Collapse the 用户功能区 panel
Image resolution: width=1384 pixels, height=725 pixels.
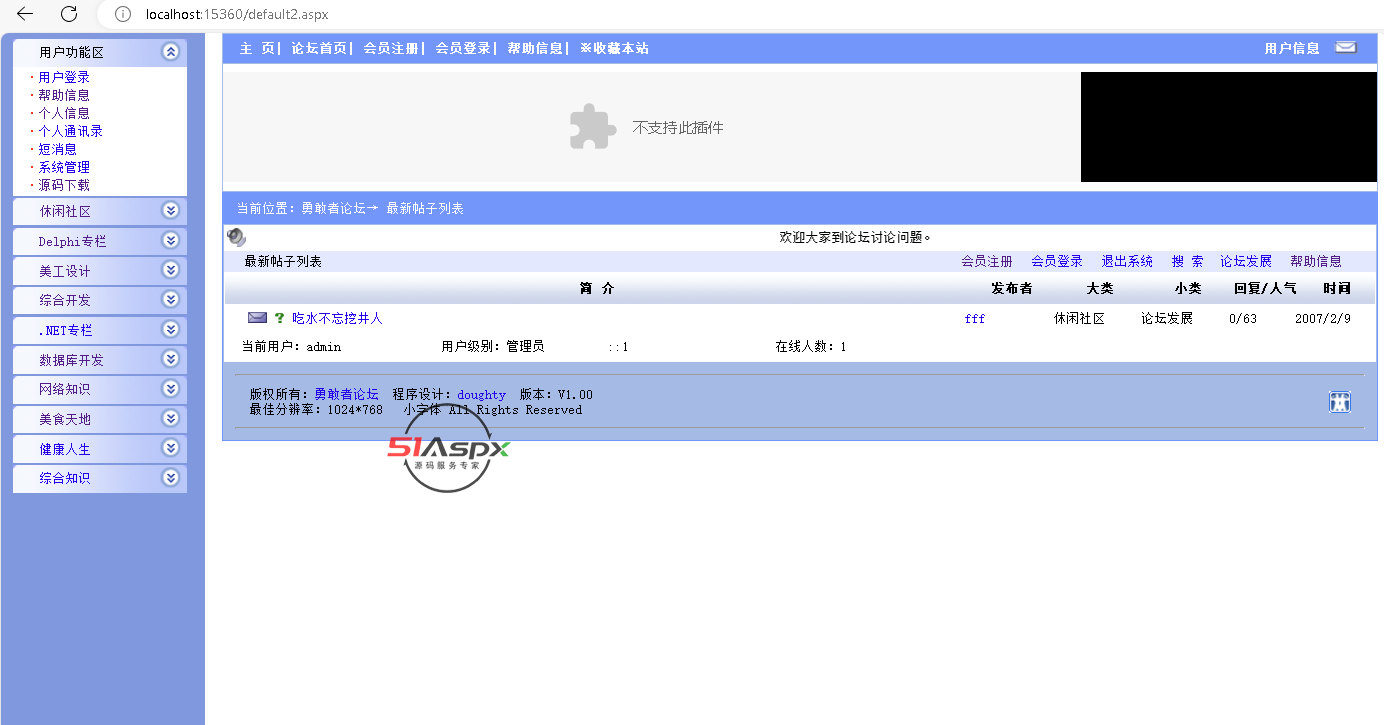[171, 52]
